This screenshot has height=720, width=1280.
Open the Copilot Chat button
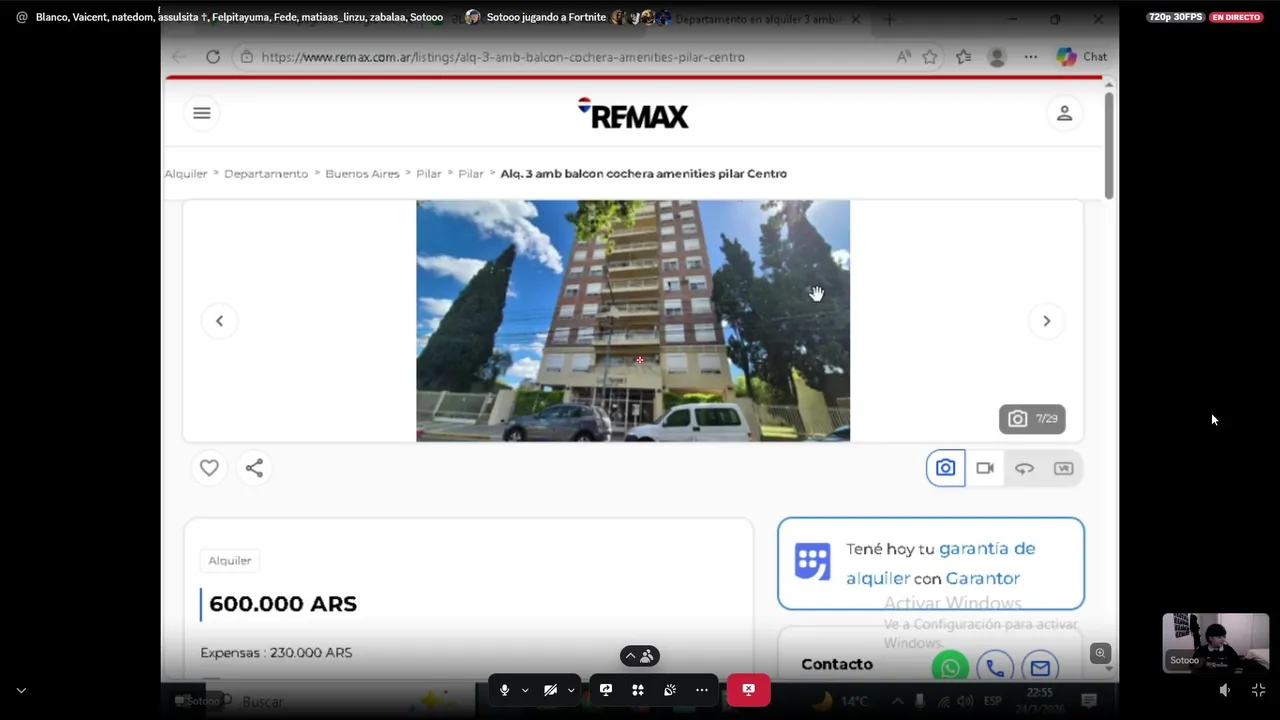[1082, 57]
